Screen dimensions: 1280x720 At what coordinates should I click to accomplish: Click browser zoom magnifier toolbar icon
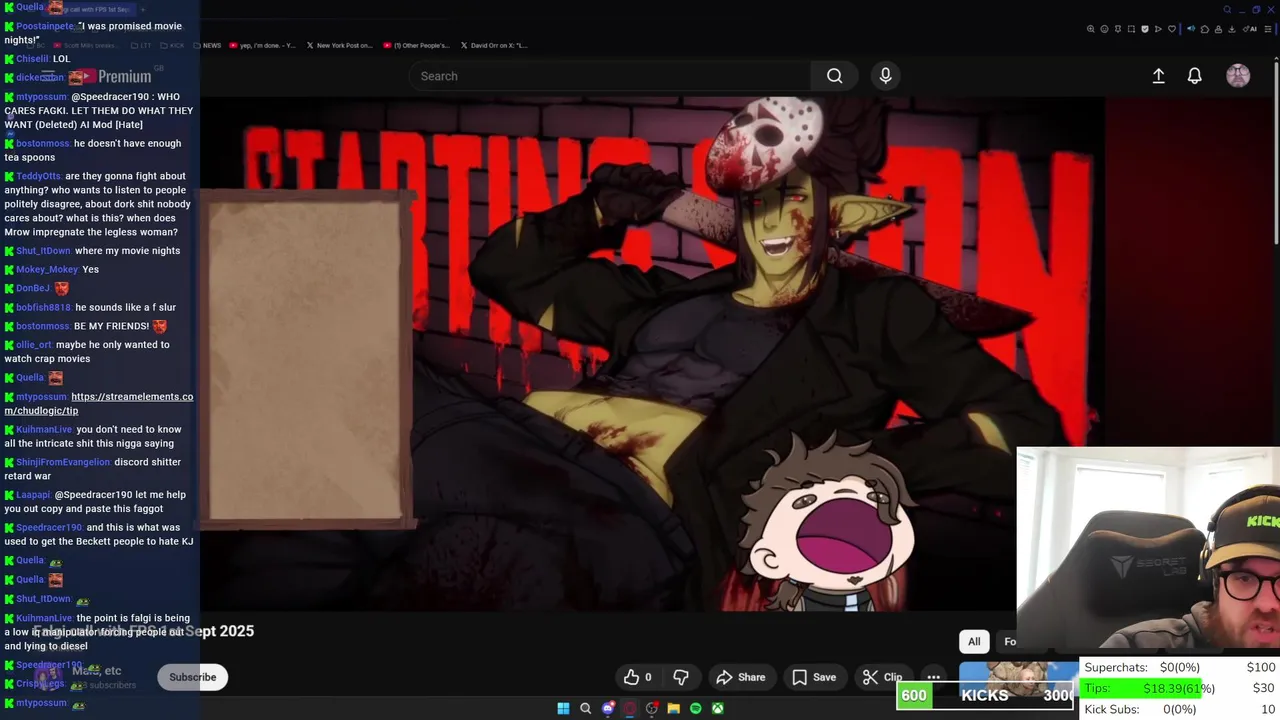pyautogui.click(x=1090, y=29)
